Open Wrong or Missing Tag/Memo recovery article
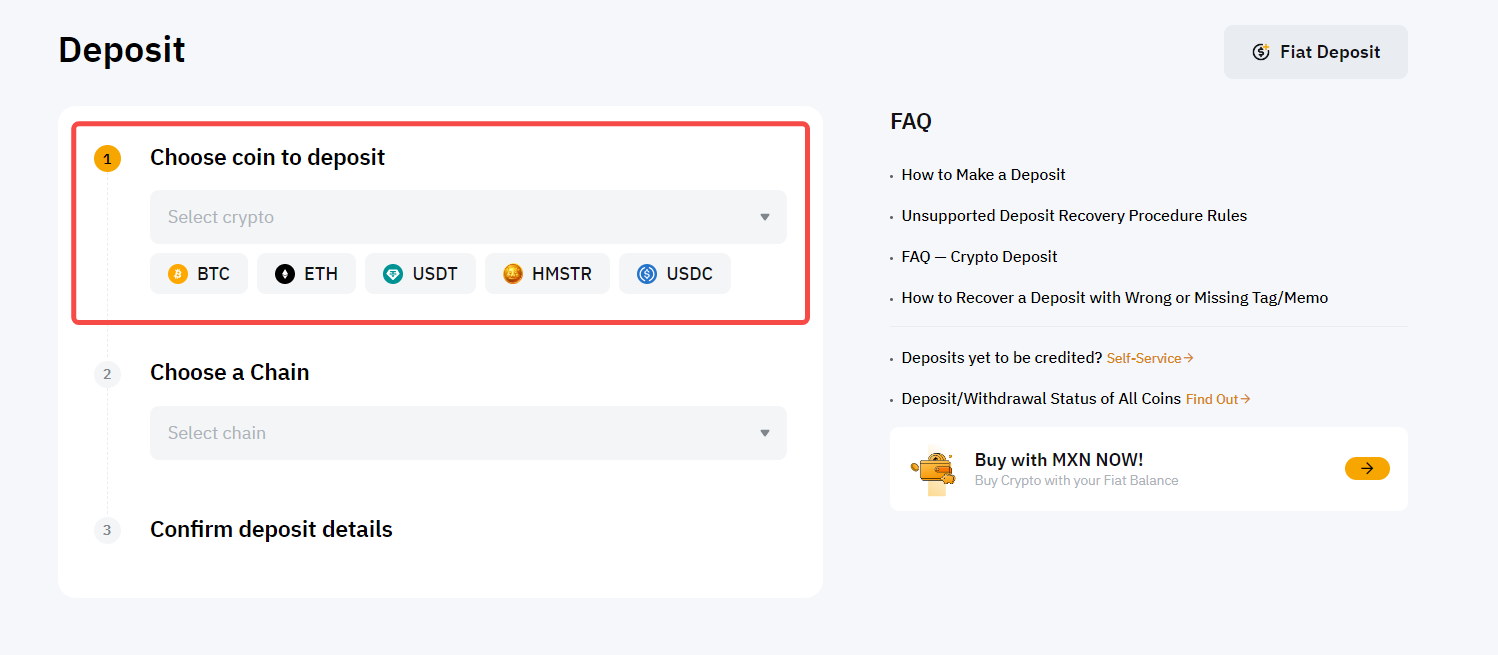1498x655 pixels. coord(1114,298)
